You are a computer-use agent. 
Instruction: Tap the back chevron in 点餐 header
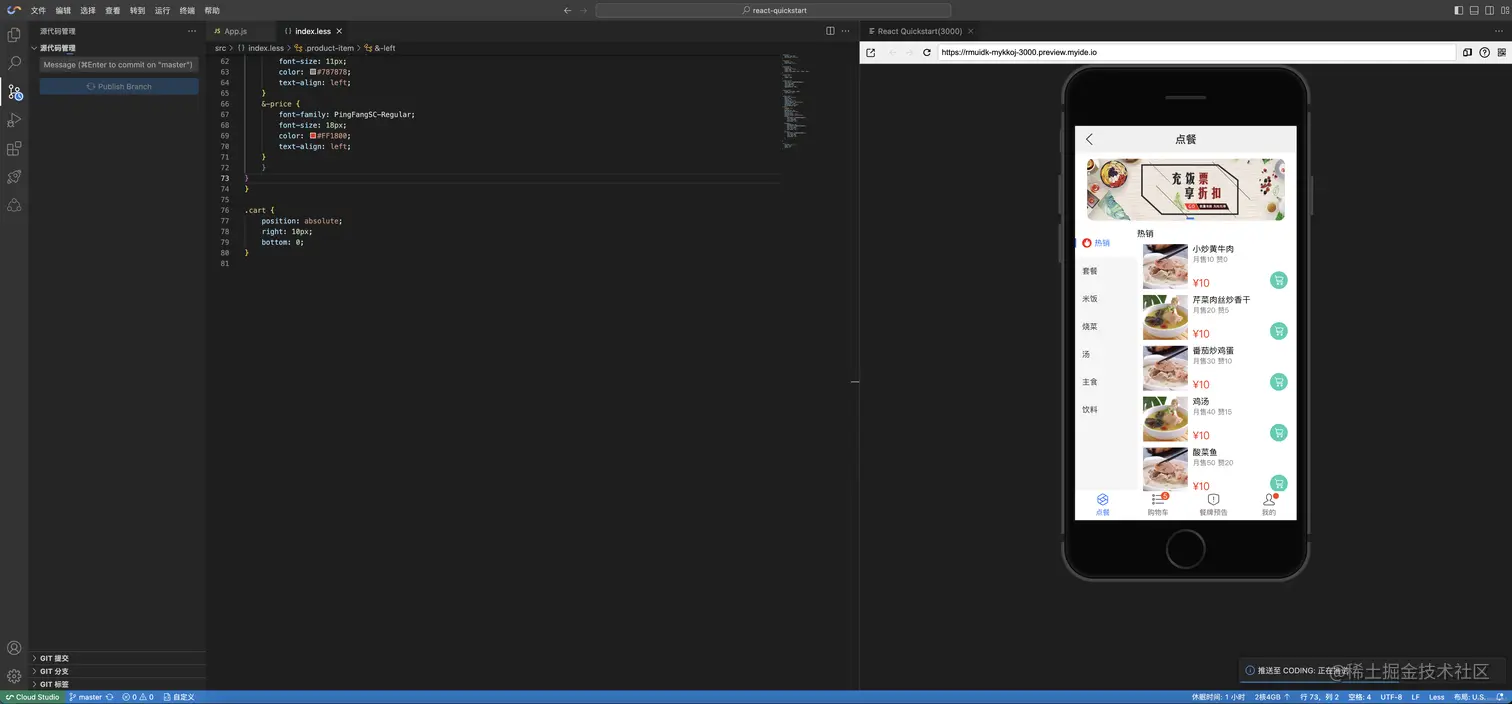(1089, 139)
